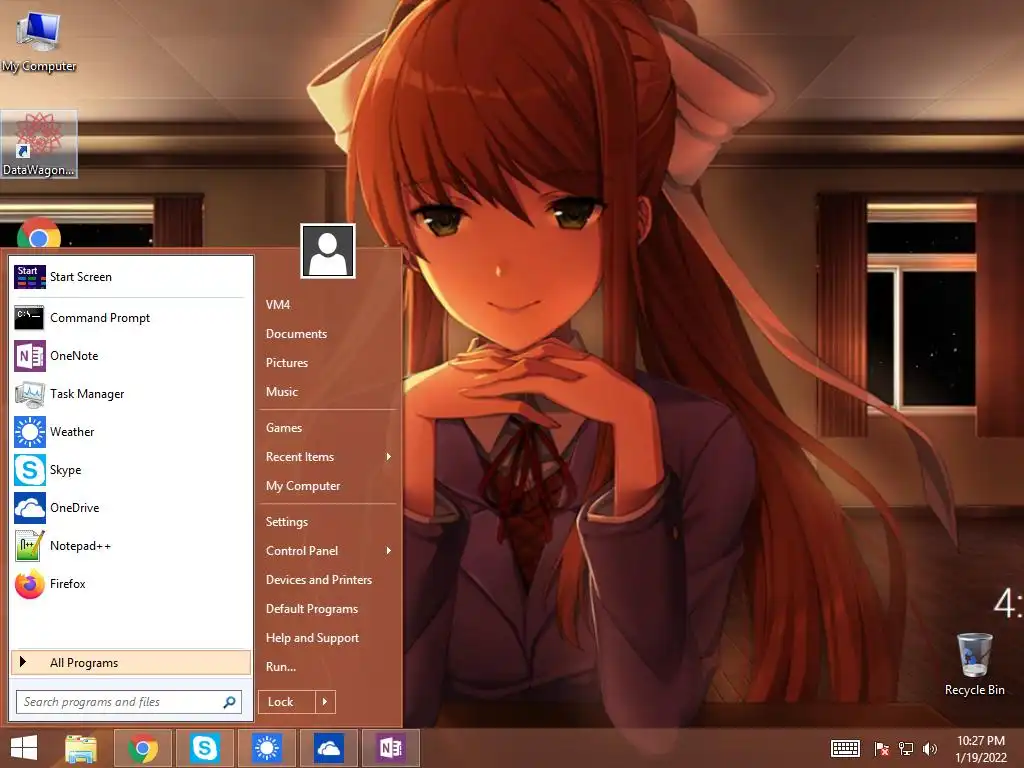1024x768 pixels.
Task: Open the Weather app on the taskbar
Action: (266, 748)
